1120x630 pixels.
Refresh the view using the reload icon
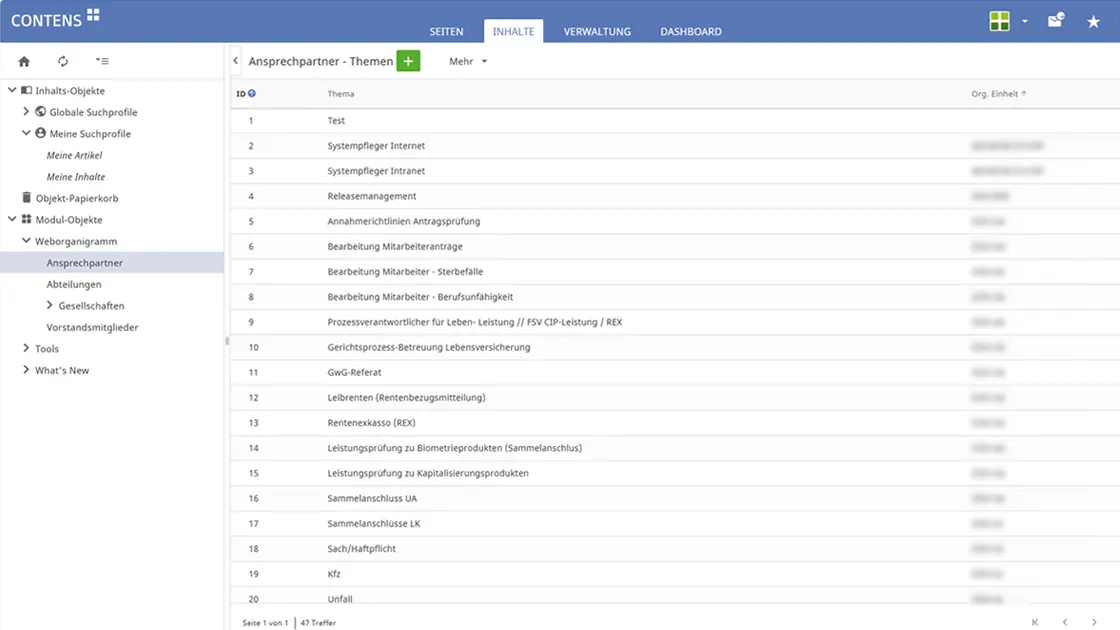[62, 60]
